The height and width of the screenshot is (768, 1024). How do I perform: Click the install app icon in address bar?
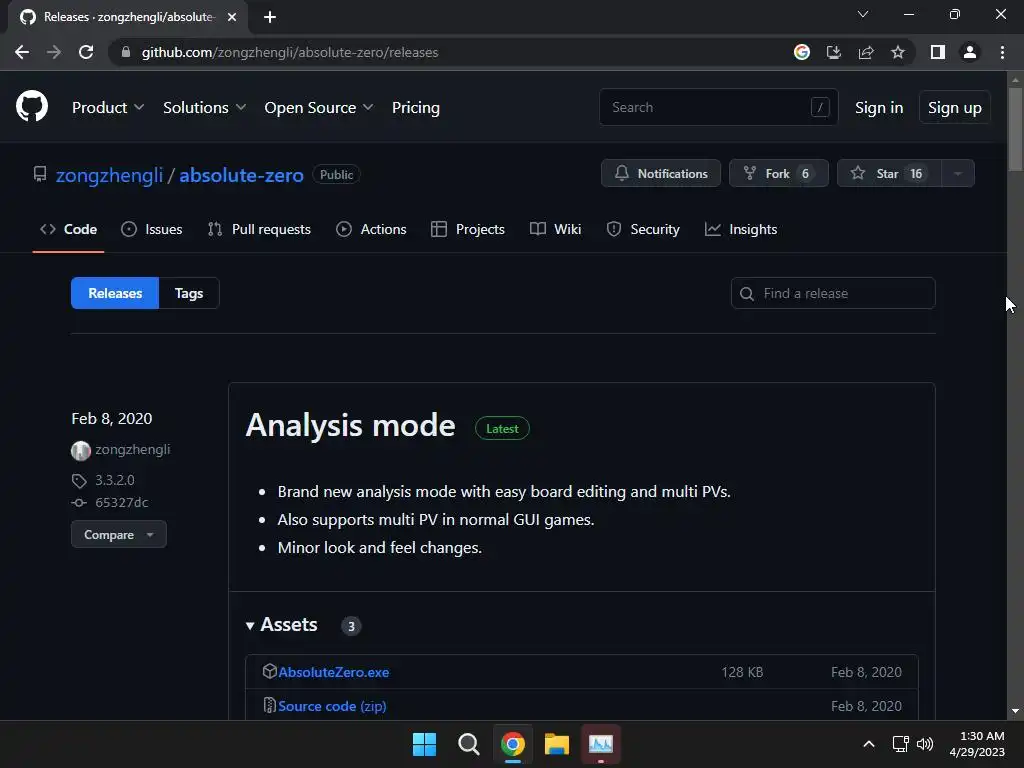pos(834,52)
